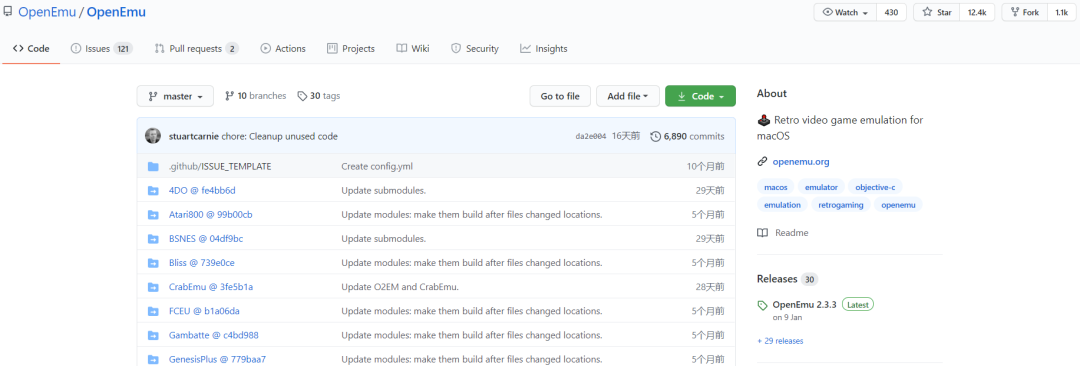Viewport: 1080px width, 366px height.
Task: Click the OpenEmu 2.3.3 release tag icon
Action: (x=762, y=305)
